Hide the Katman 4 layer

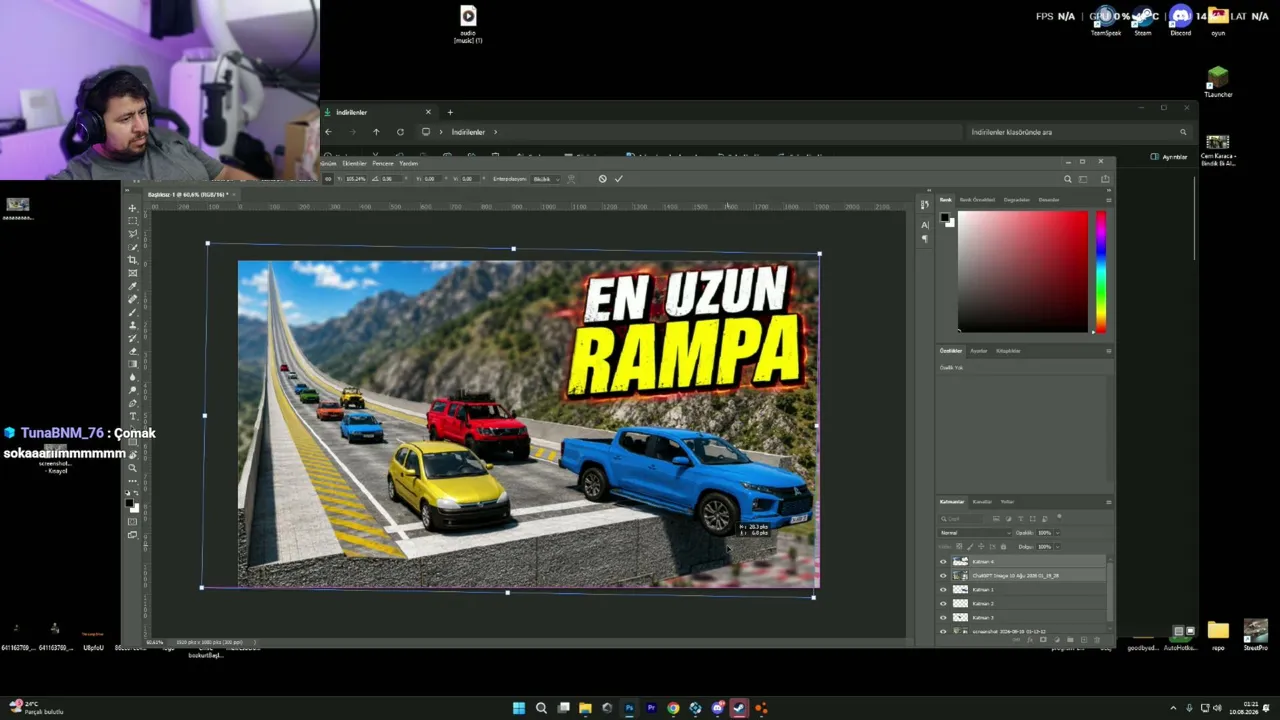pos(943,562)
